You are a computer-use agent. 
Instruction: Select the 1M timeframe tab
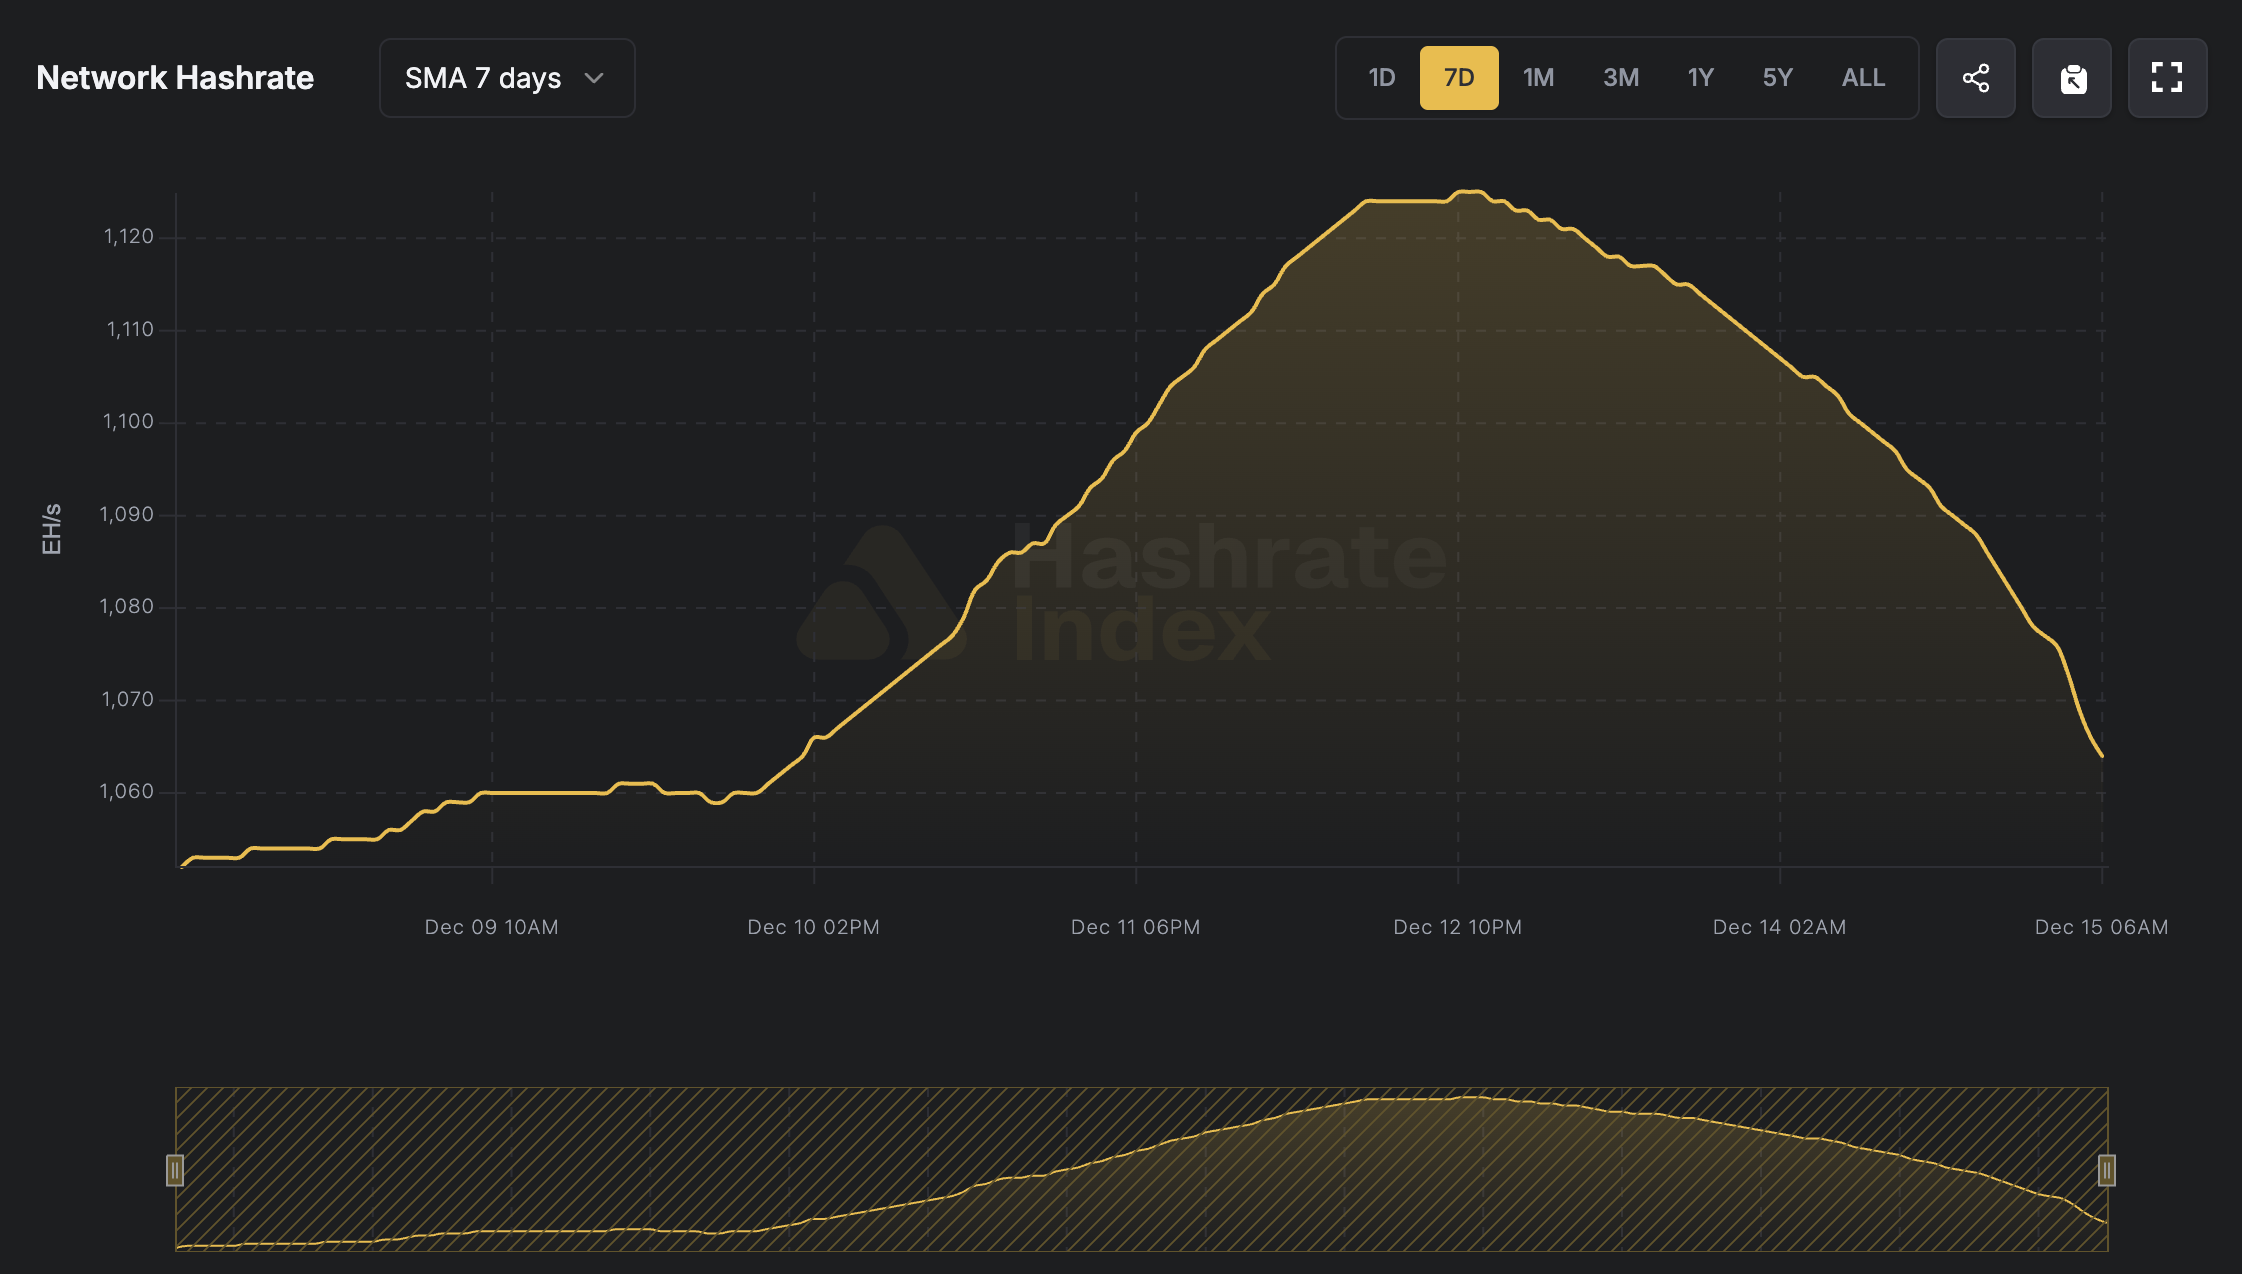1538,77
